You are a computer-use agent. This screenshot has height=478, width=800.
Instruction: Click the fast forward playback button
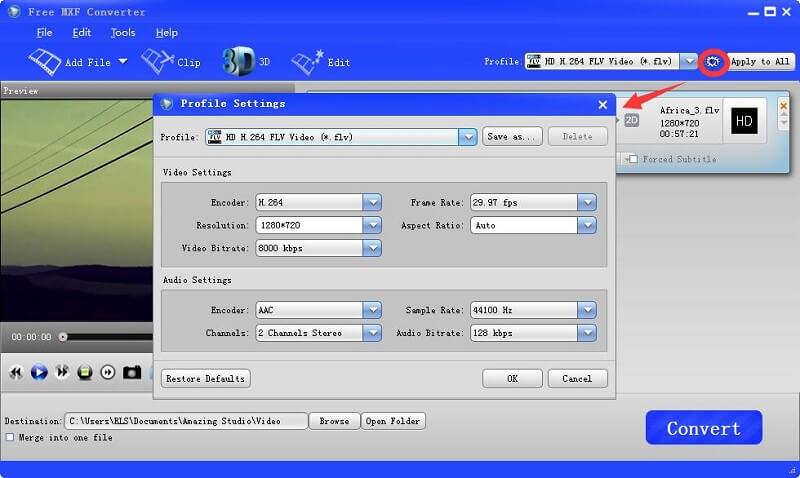pyautogui.click(x=62, y=372)
